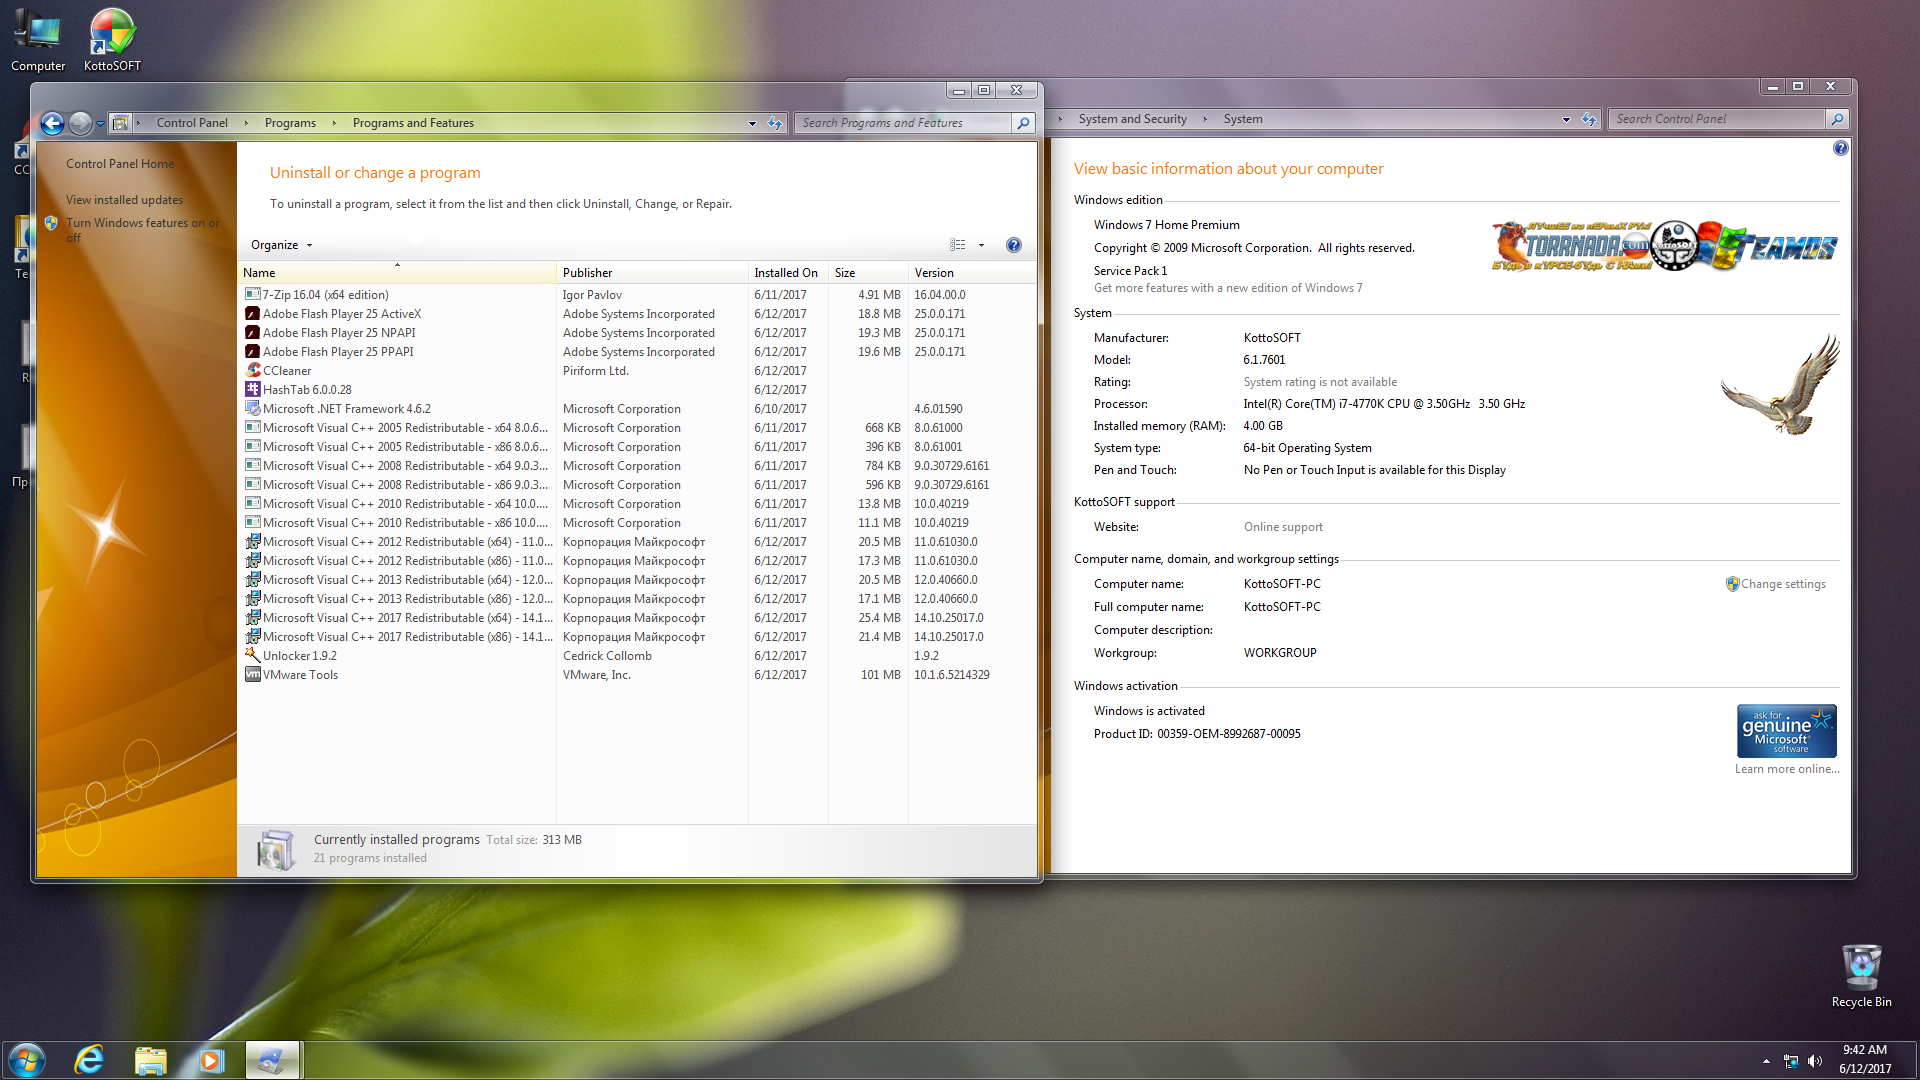The image size is (1920, 1080).
Task: Open the Organize dropdown menu
Action: click(x=282, y=245)
